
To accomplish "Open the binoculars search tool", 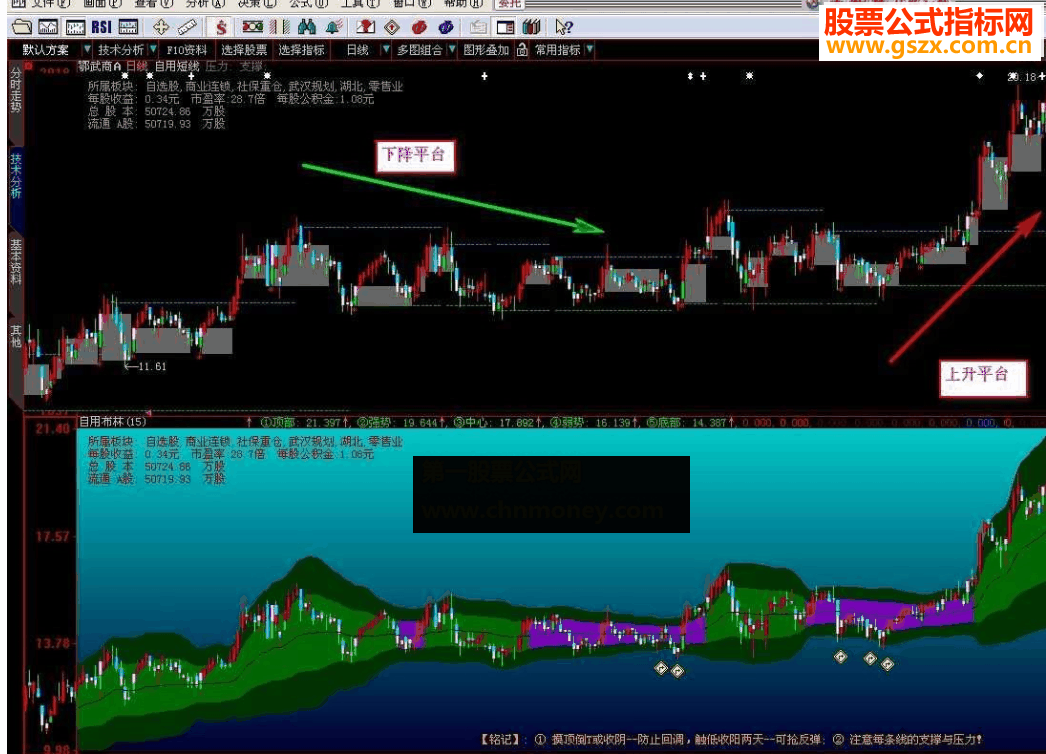I will click(307, 27).
